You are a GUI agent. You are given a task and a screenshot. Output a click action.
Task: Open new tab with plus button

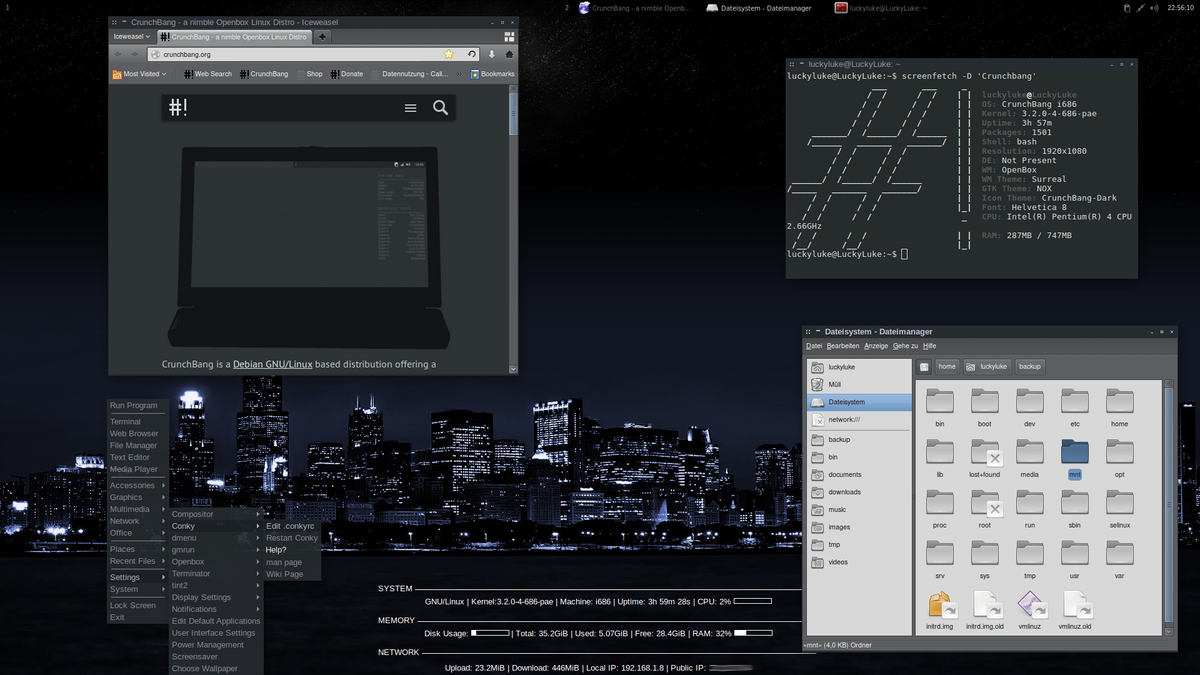pyautogui.click(x=323, y=36)
